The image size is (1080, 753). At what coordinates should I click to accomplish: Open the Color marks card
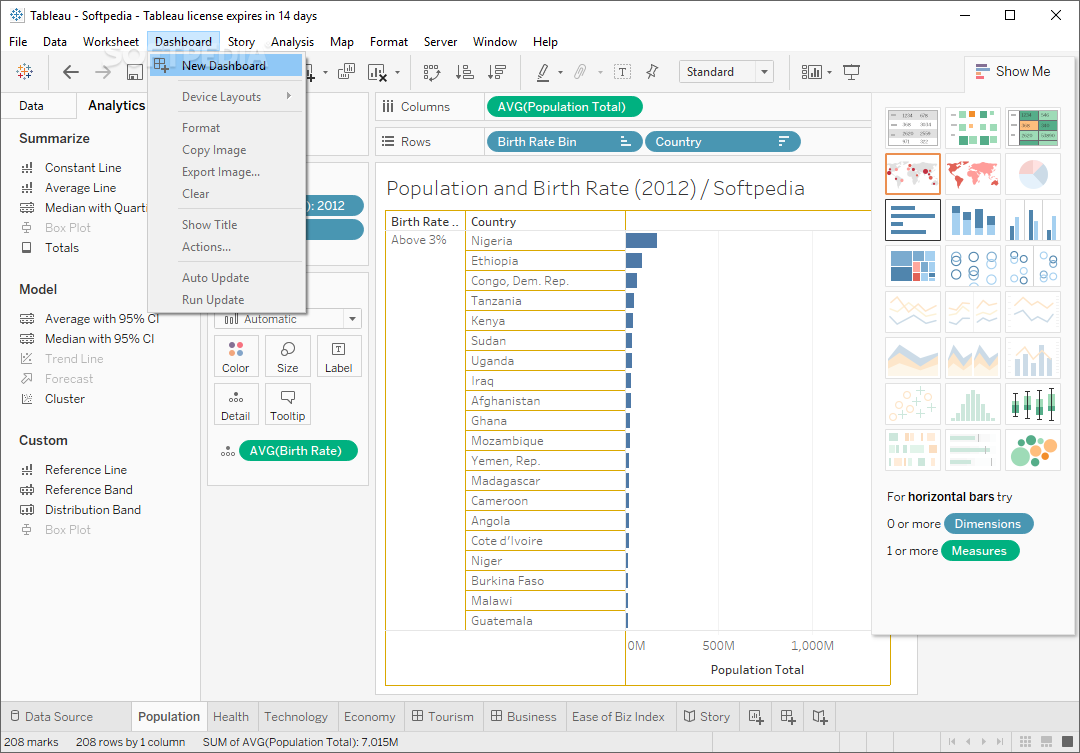(x=236, y=356)
